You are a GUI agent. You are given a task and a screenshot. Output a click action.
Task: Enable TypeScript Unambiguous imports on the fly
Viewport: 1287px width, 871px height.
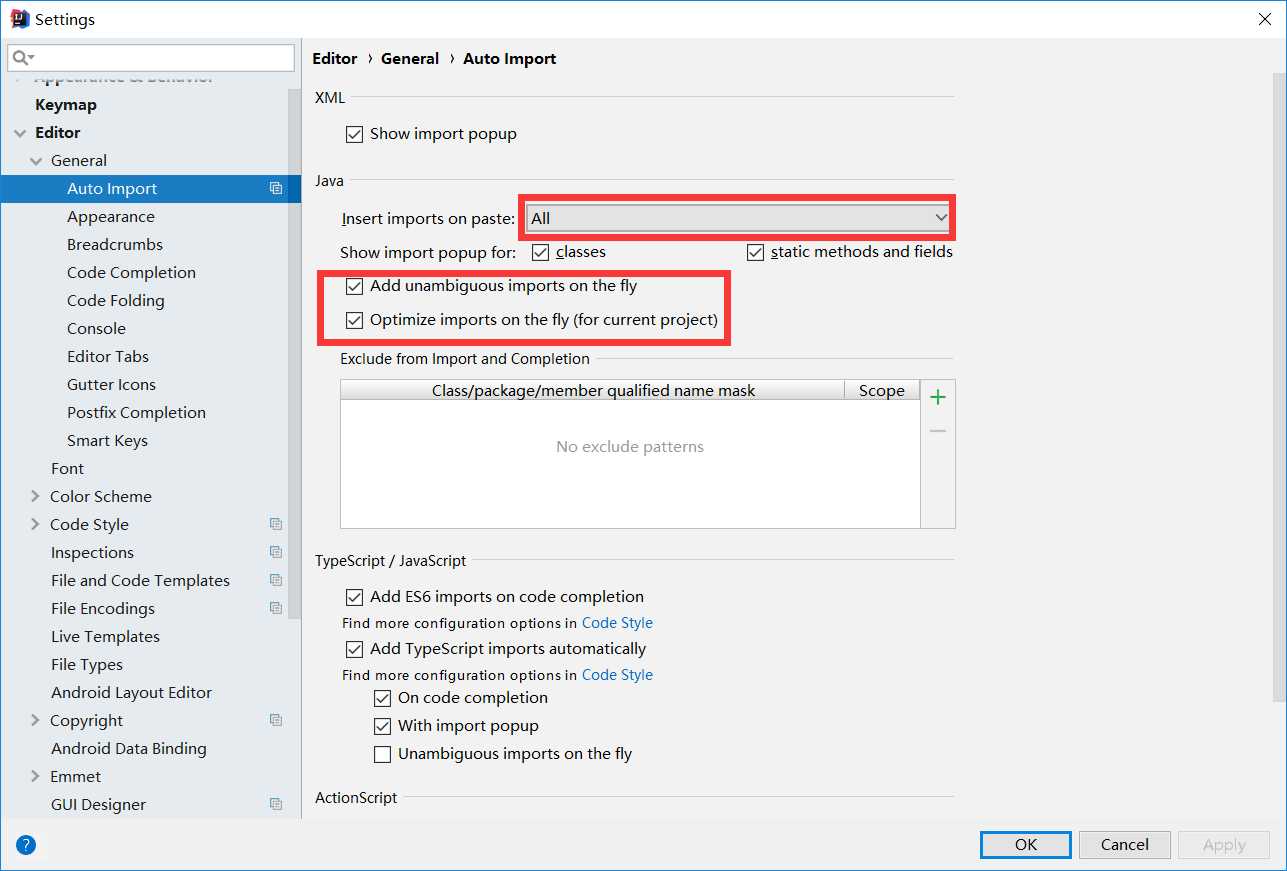point(382,754)
